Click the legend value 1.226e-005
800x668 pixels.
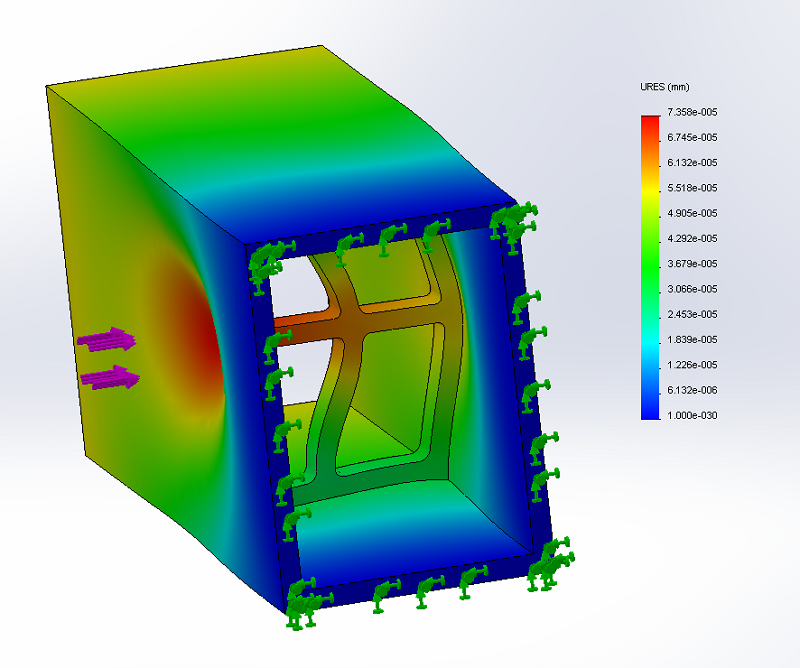point(692,365)
